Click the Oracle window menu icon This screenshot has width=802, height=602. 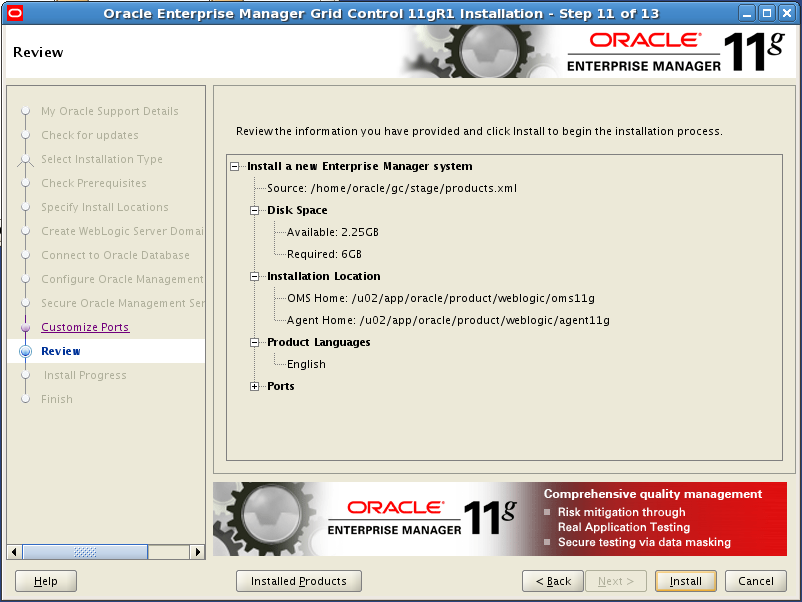(15, 13)
